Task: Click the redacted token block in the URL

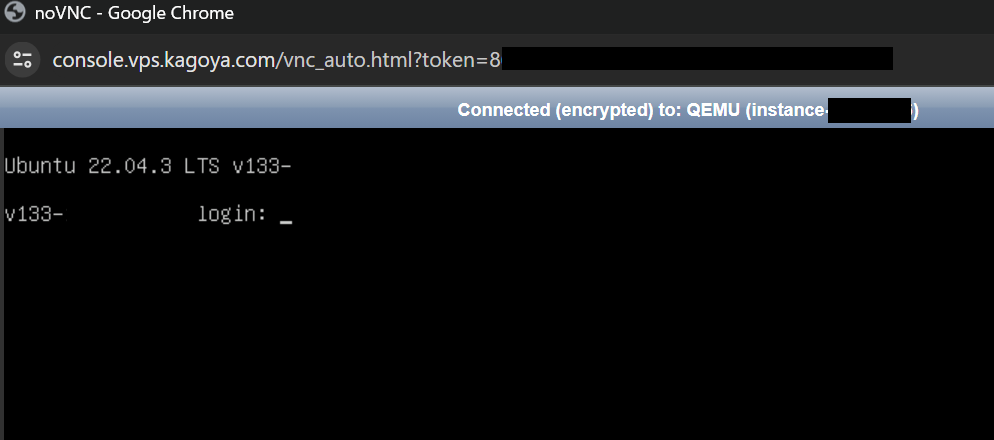Action: click(696, 59)
